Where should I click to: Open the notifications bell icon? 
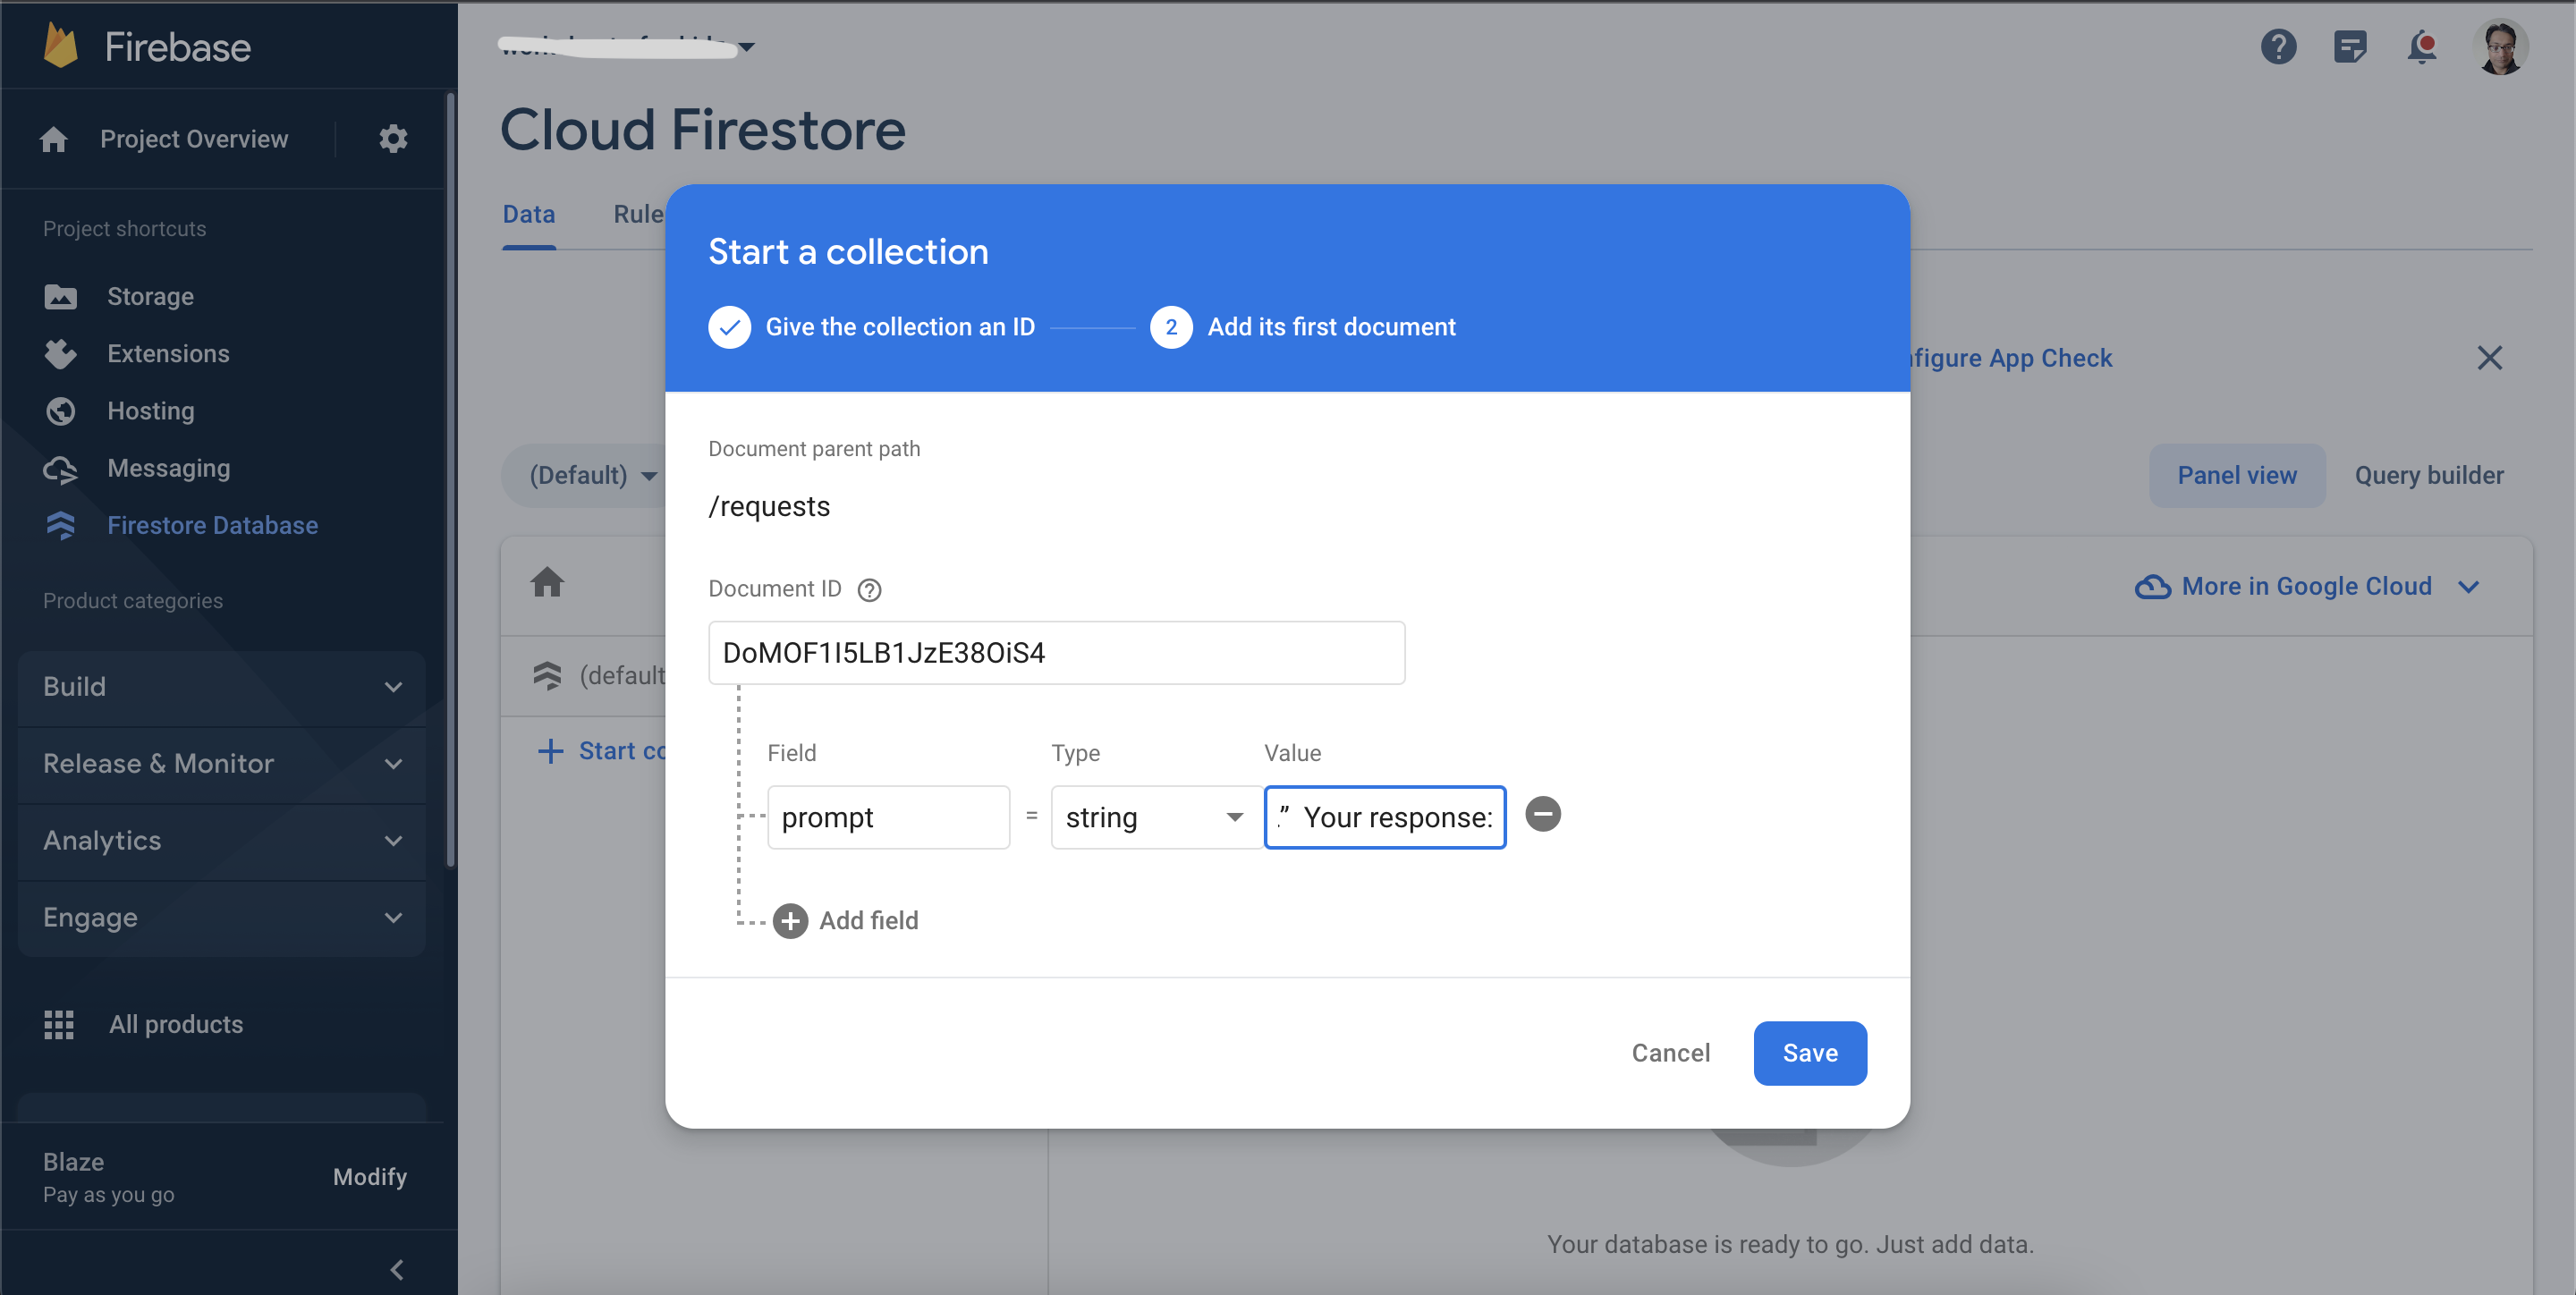(2422, 47)
